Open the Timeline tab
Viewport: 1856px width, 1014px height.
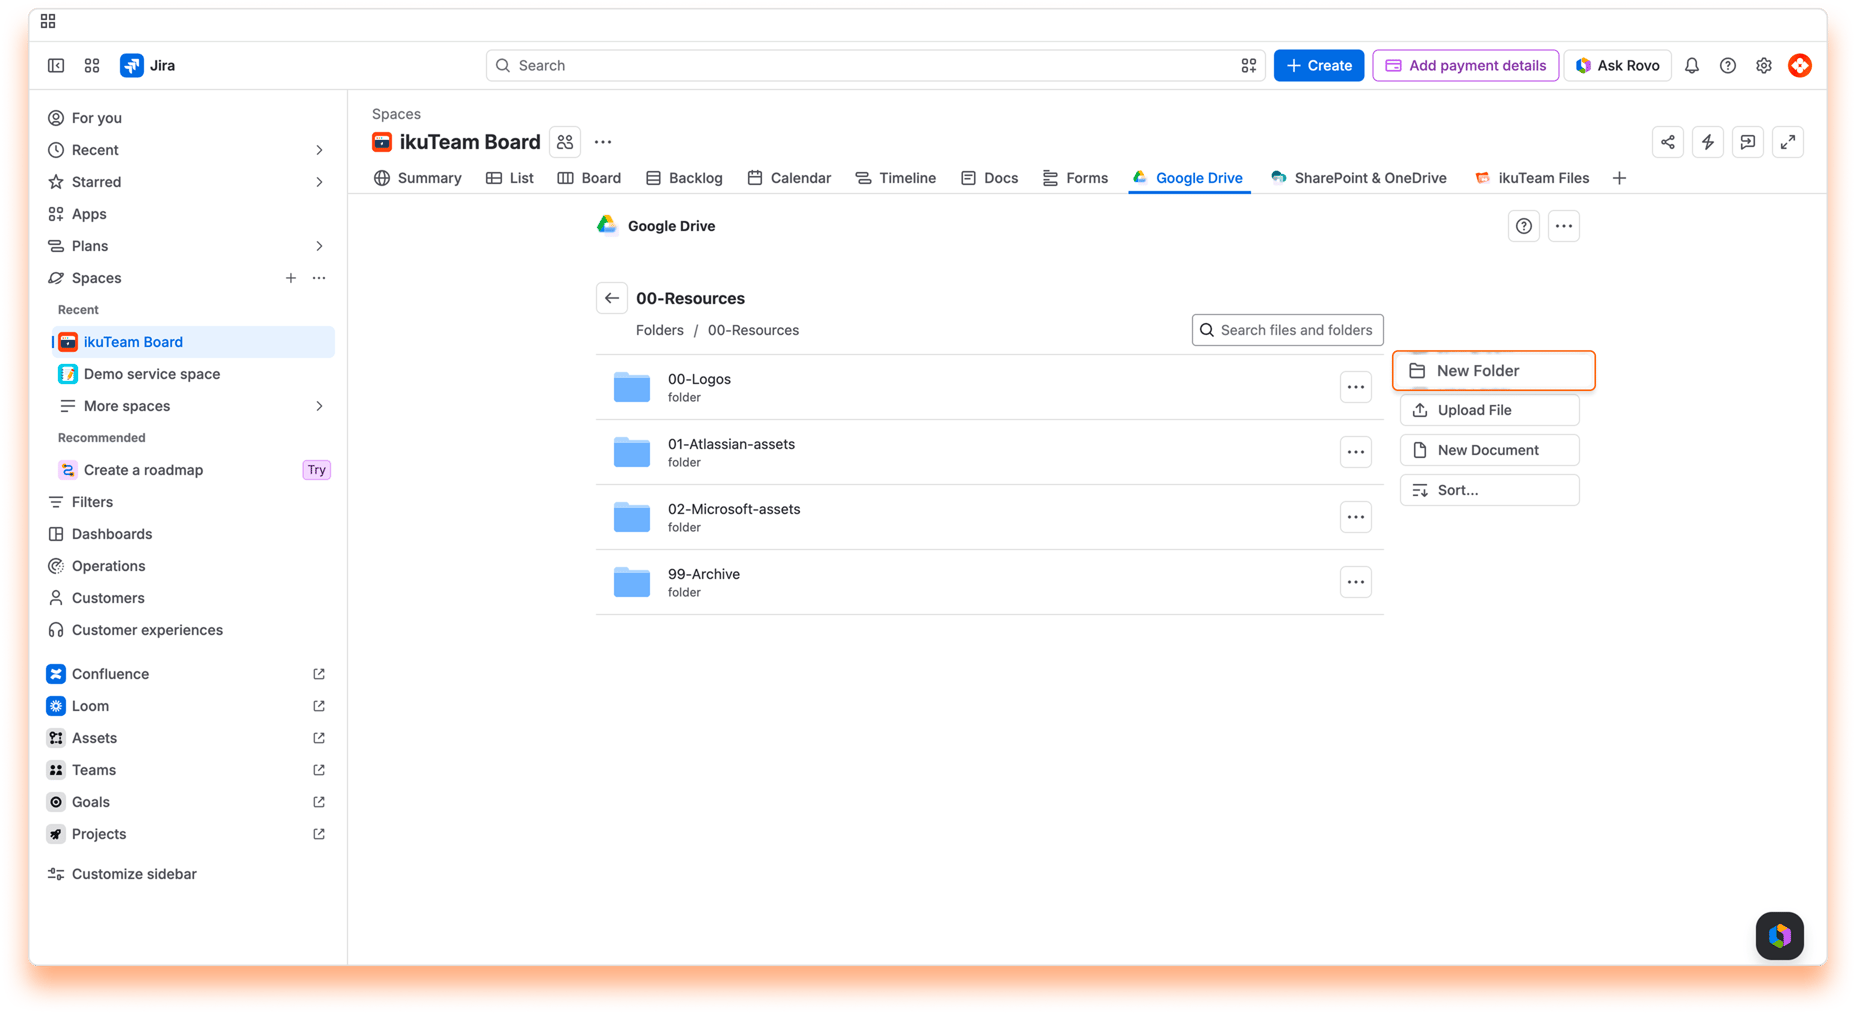(896, 178)
